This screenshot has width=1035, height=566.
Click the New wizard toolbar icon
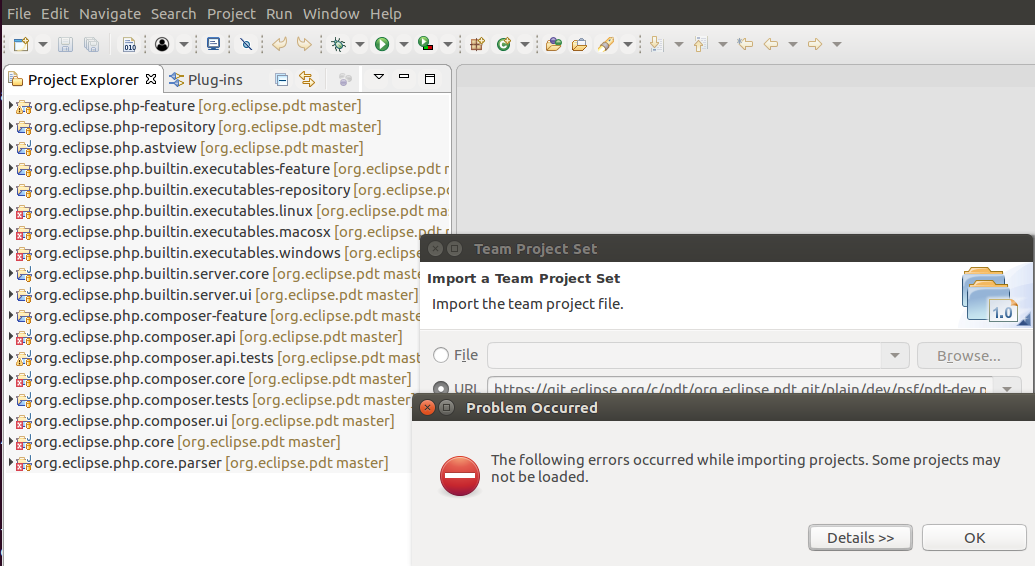pos(21,44)
